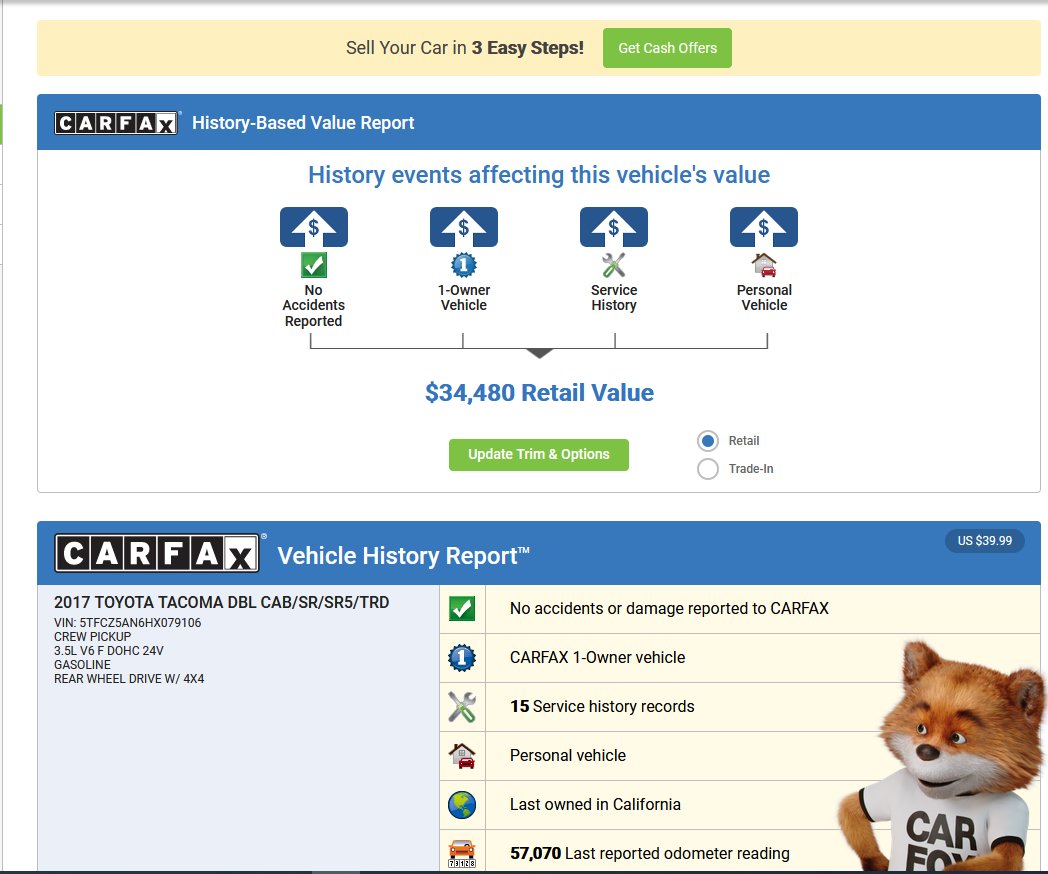
Task: Click the 2017 TOYOTA TACOMA DBL CAB/SR/SR5/TRD title
Action: pos(221,603)
